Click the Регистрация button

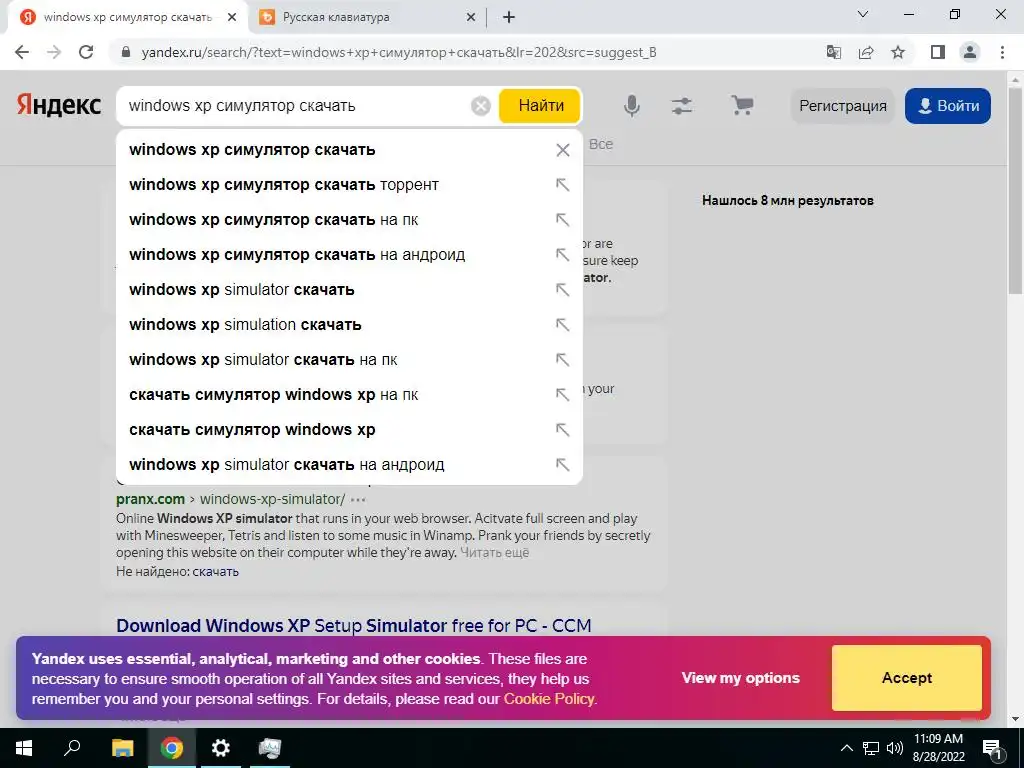842,106
